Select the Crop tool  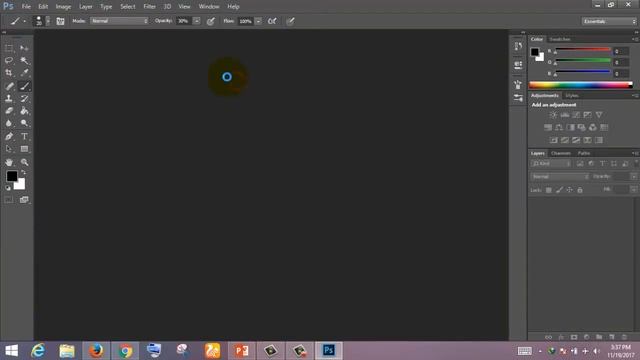(x=9, y=73)
